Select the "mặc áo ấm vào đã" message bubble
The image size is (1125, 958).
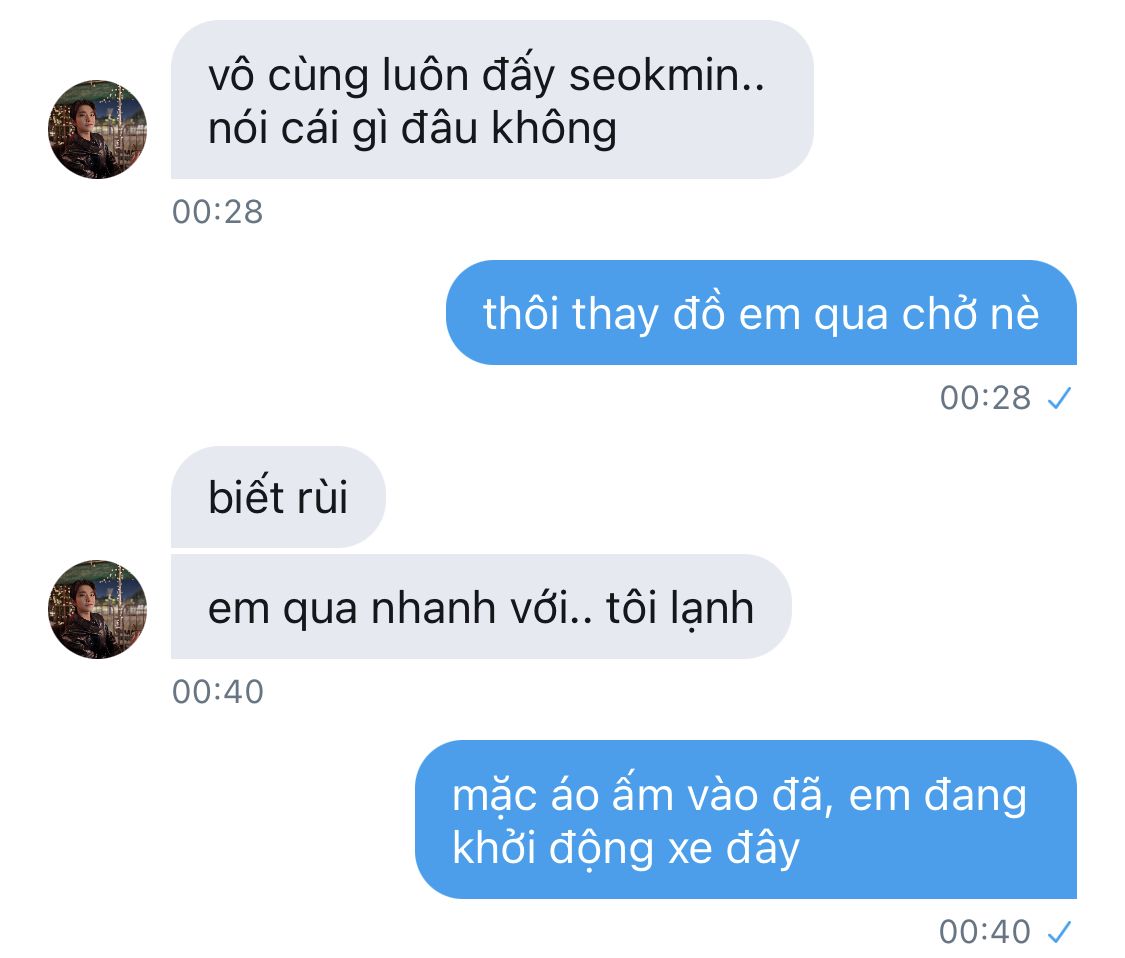(x=746, y=819)
